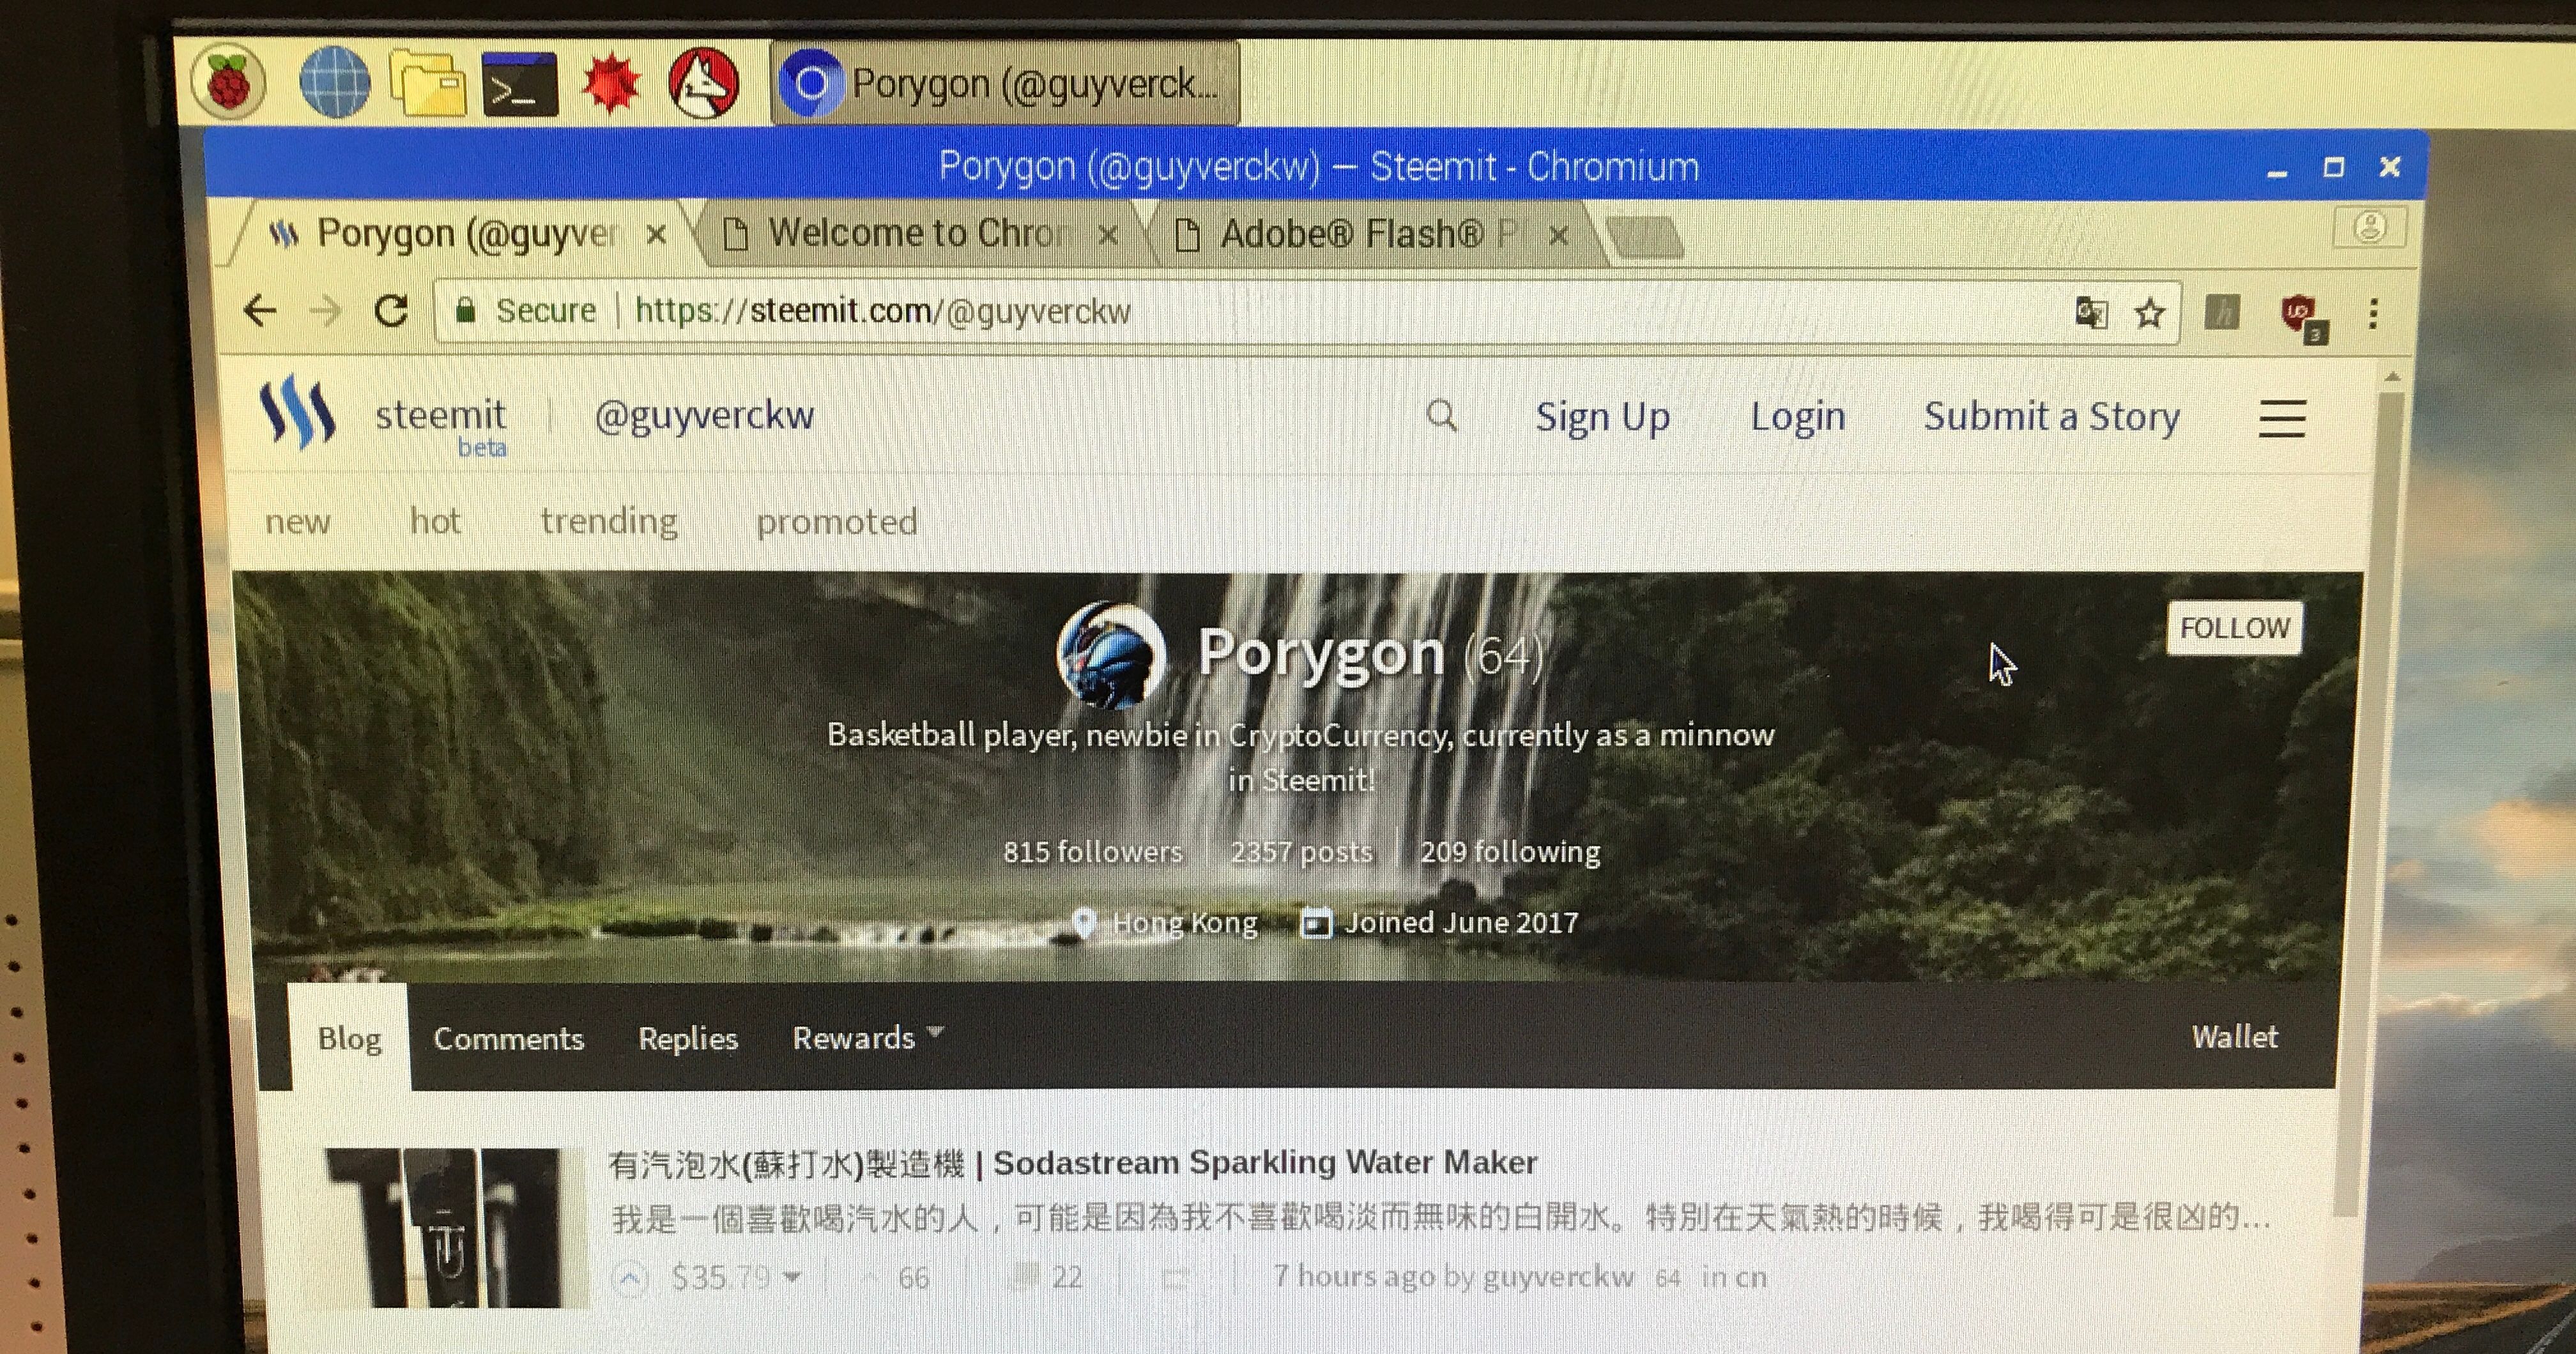
Task: Open the promoted posts feed
Action: pyautogui.click(x=836, y=522)
